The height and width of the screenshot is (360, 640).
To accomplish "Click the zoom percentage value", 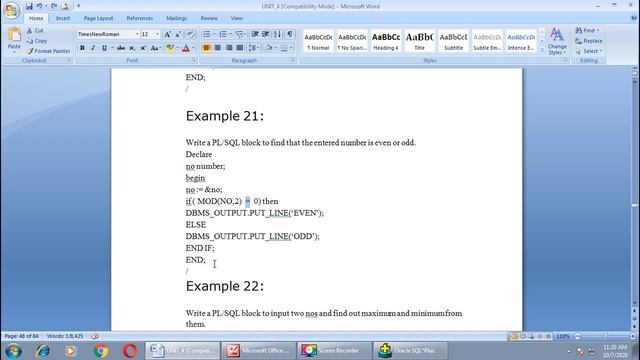I will tap(563, 336).
